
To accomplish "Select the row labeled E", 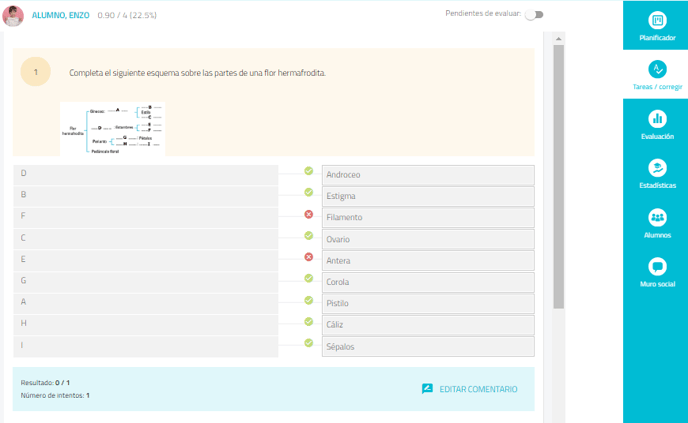I will (146, 261).
